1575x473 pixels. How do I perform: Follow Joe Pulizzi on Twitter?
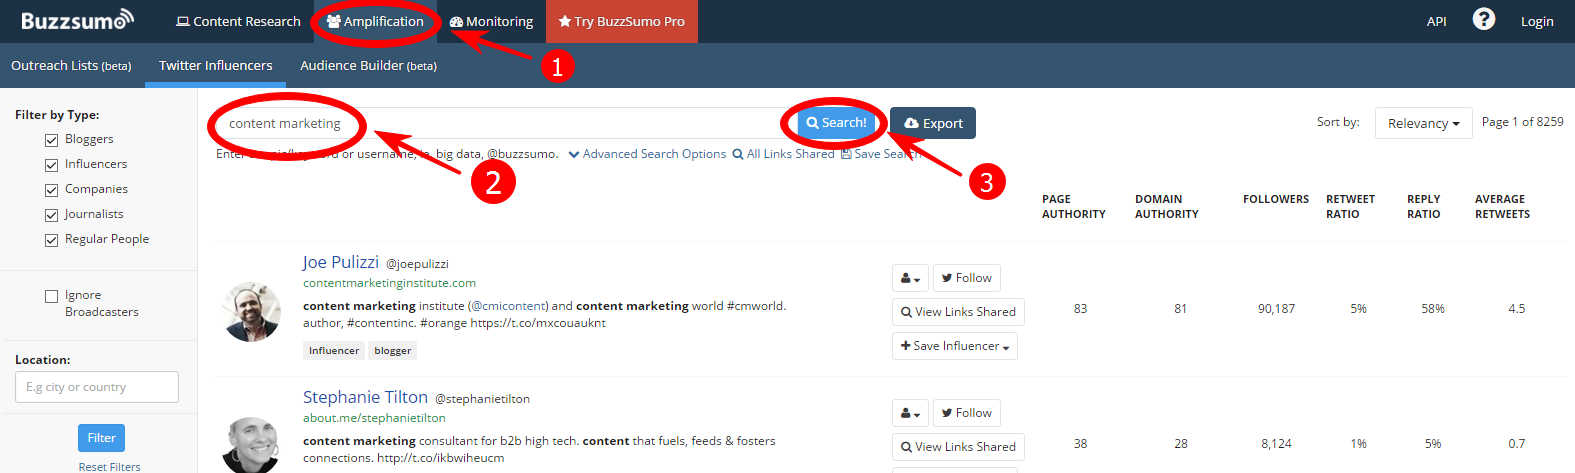click(966, 278)
